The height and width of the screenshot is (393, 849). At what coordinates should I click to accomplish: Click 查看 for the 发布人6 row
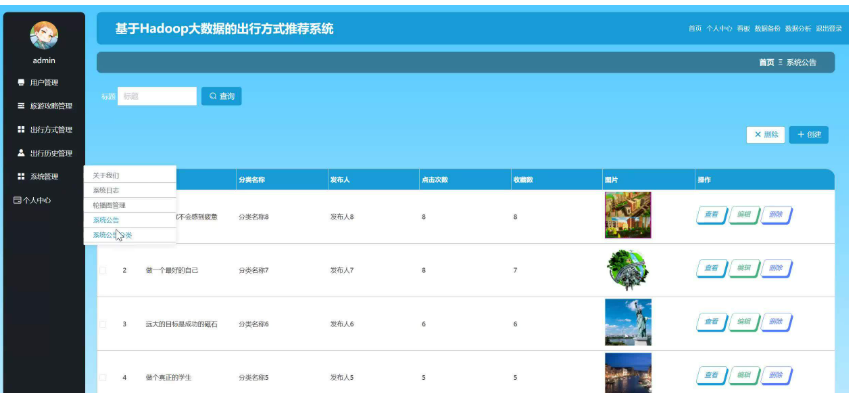[711, 322]
